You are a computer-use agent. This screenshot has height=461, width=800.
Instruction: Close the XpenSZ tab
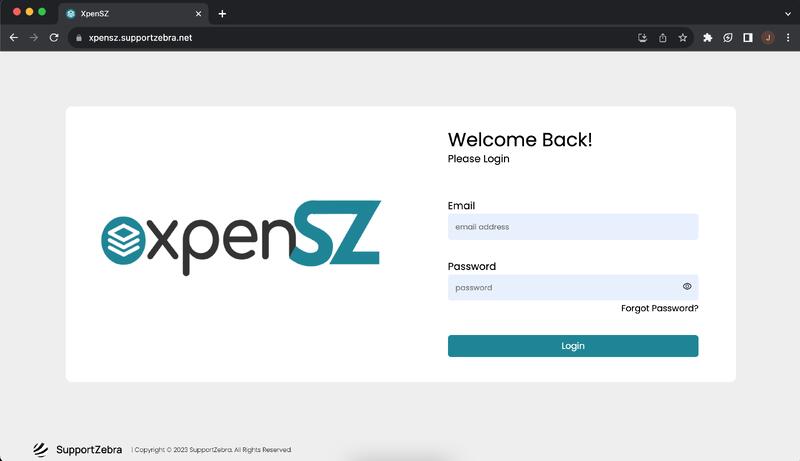pos(198,14)
